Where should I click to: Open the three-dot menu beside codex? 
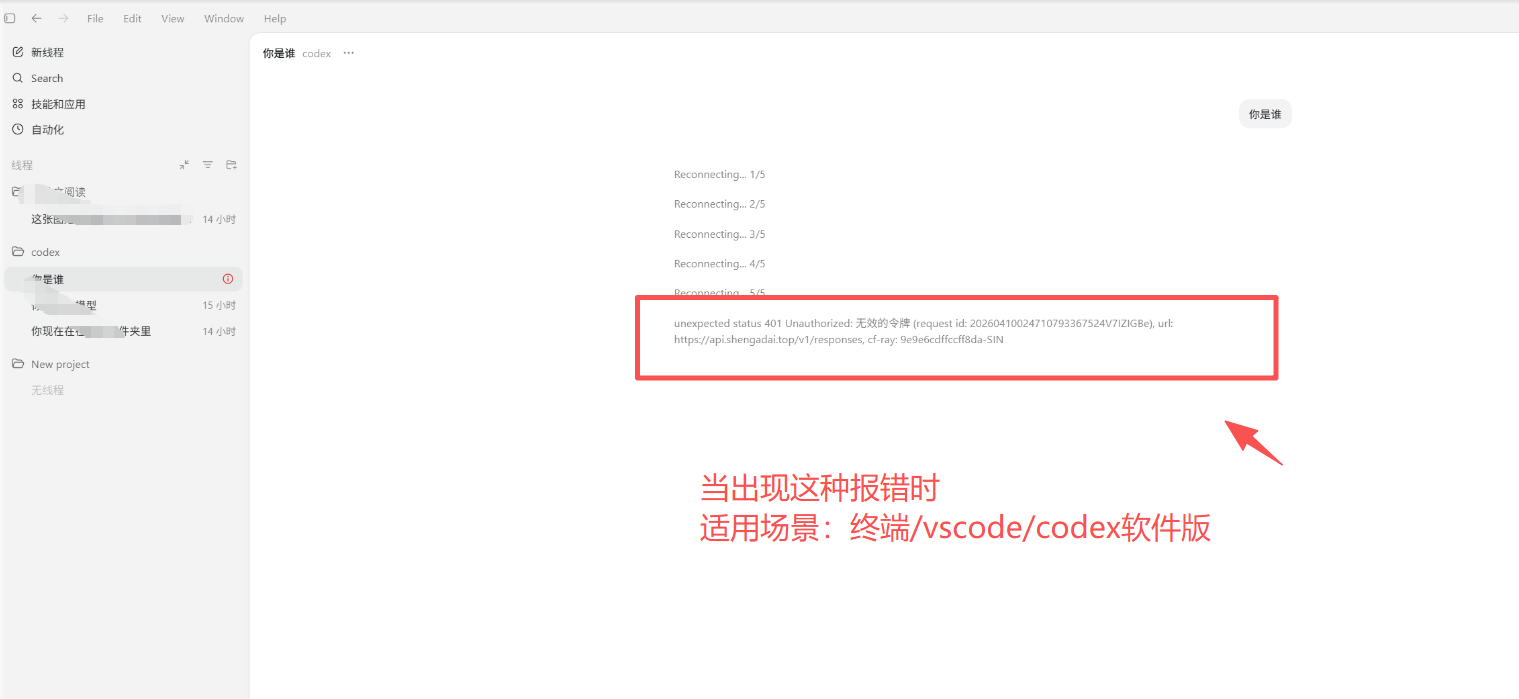[x=348, y=53]
